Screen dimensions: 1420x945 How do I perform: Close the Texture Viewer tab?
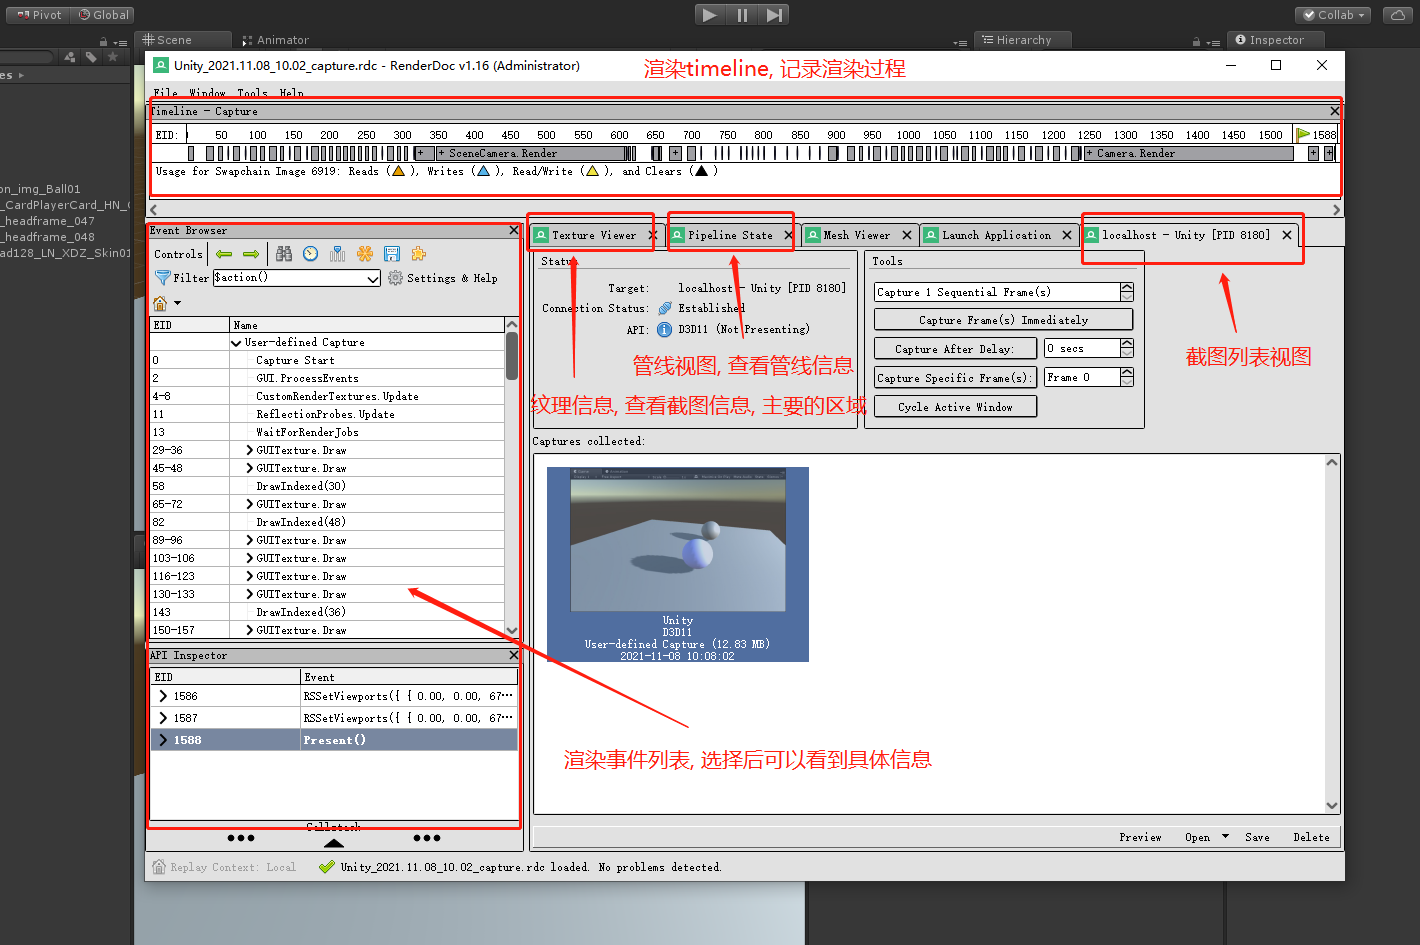point(653,235)
